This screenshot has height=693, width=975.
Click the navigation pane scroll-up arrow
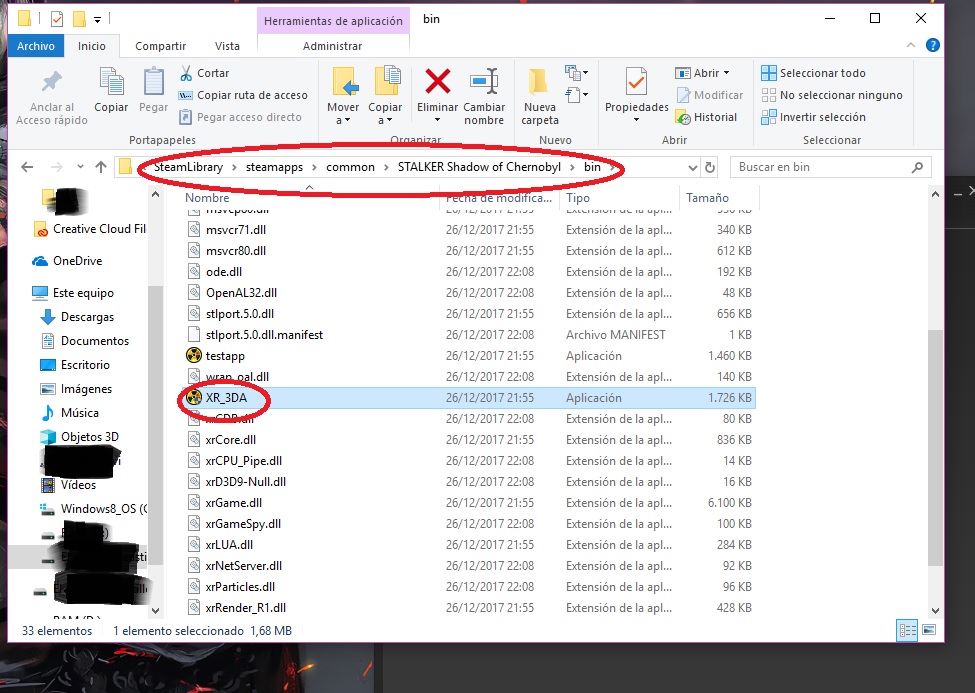tap(155, 195)
